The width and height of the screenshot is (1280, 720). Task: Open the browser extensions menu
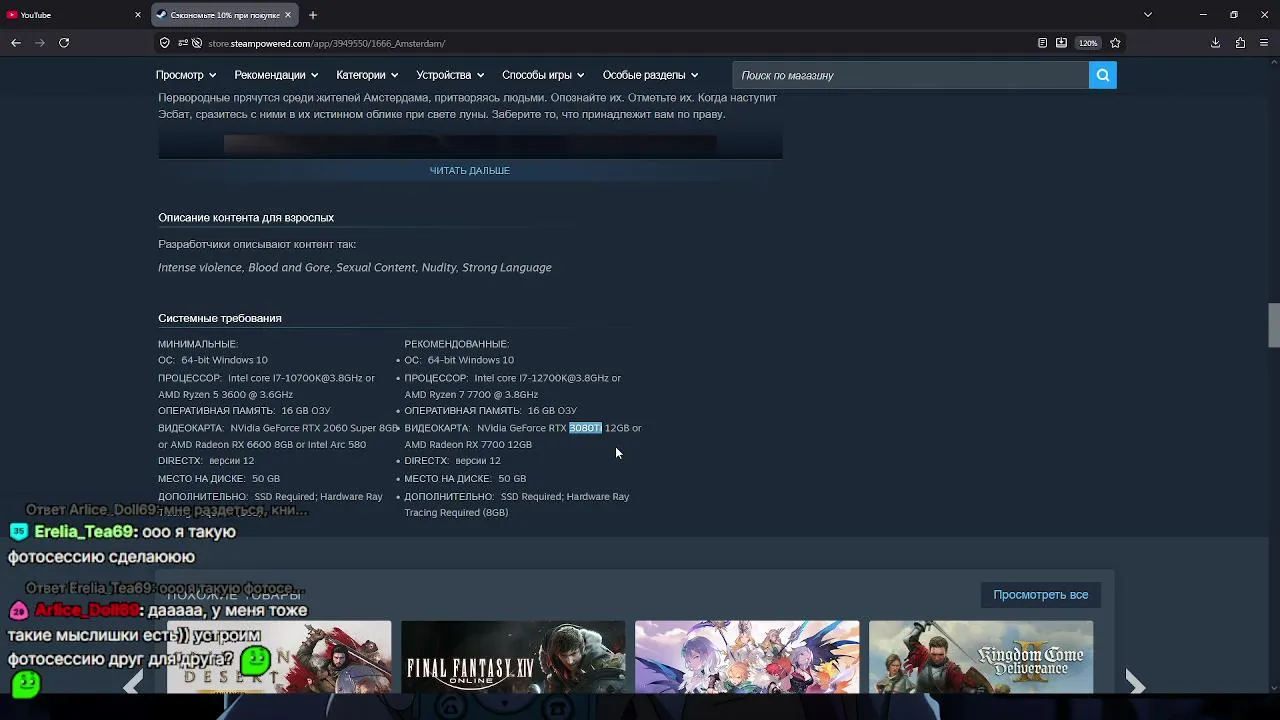(1240, 43)
